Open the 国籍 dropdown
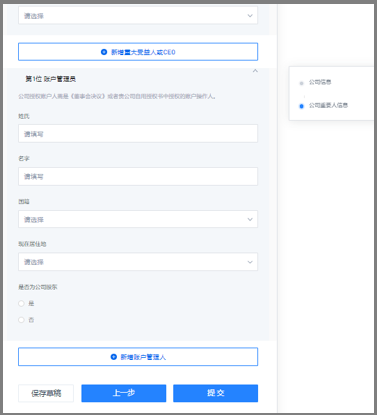Screen dimensions: 377x415 tap(138, 219)
